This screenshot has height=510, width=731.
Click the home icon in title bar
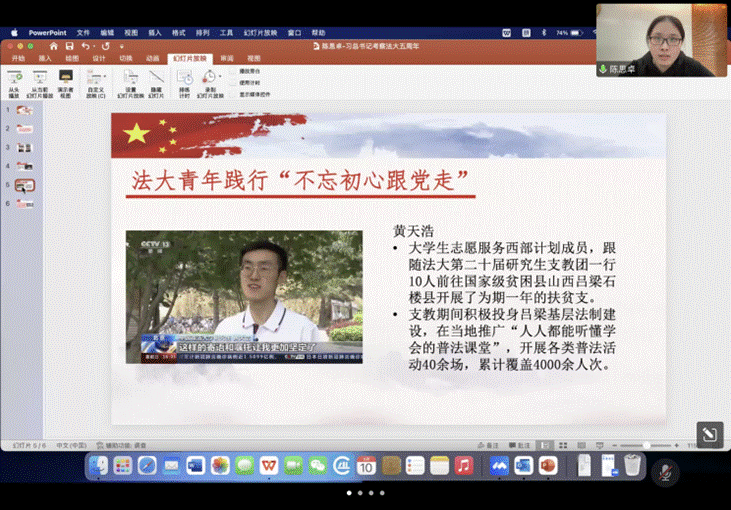pyautogui.click(x=54, y=46)
